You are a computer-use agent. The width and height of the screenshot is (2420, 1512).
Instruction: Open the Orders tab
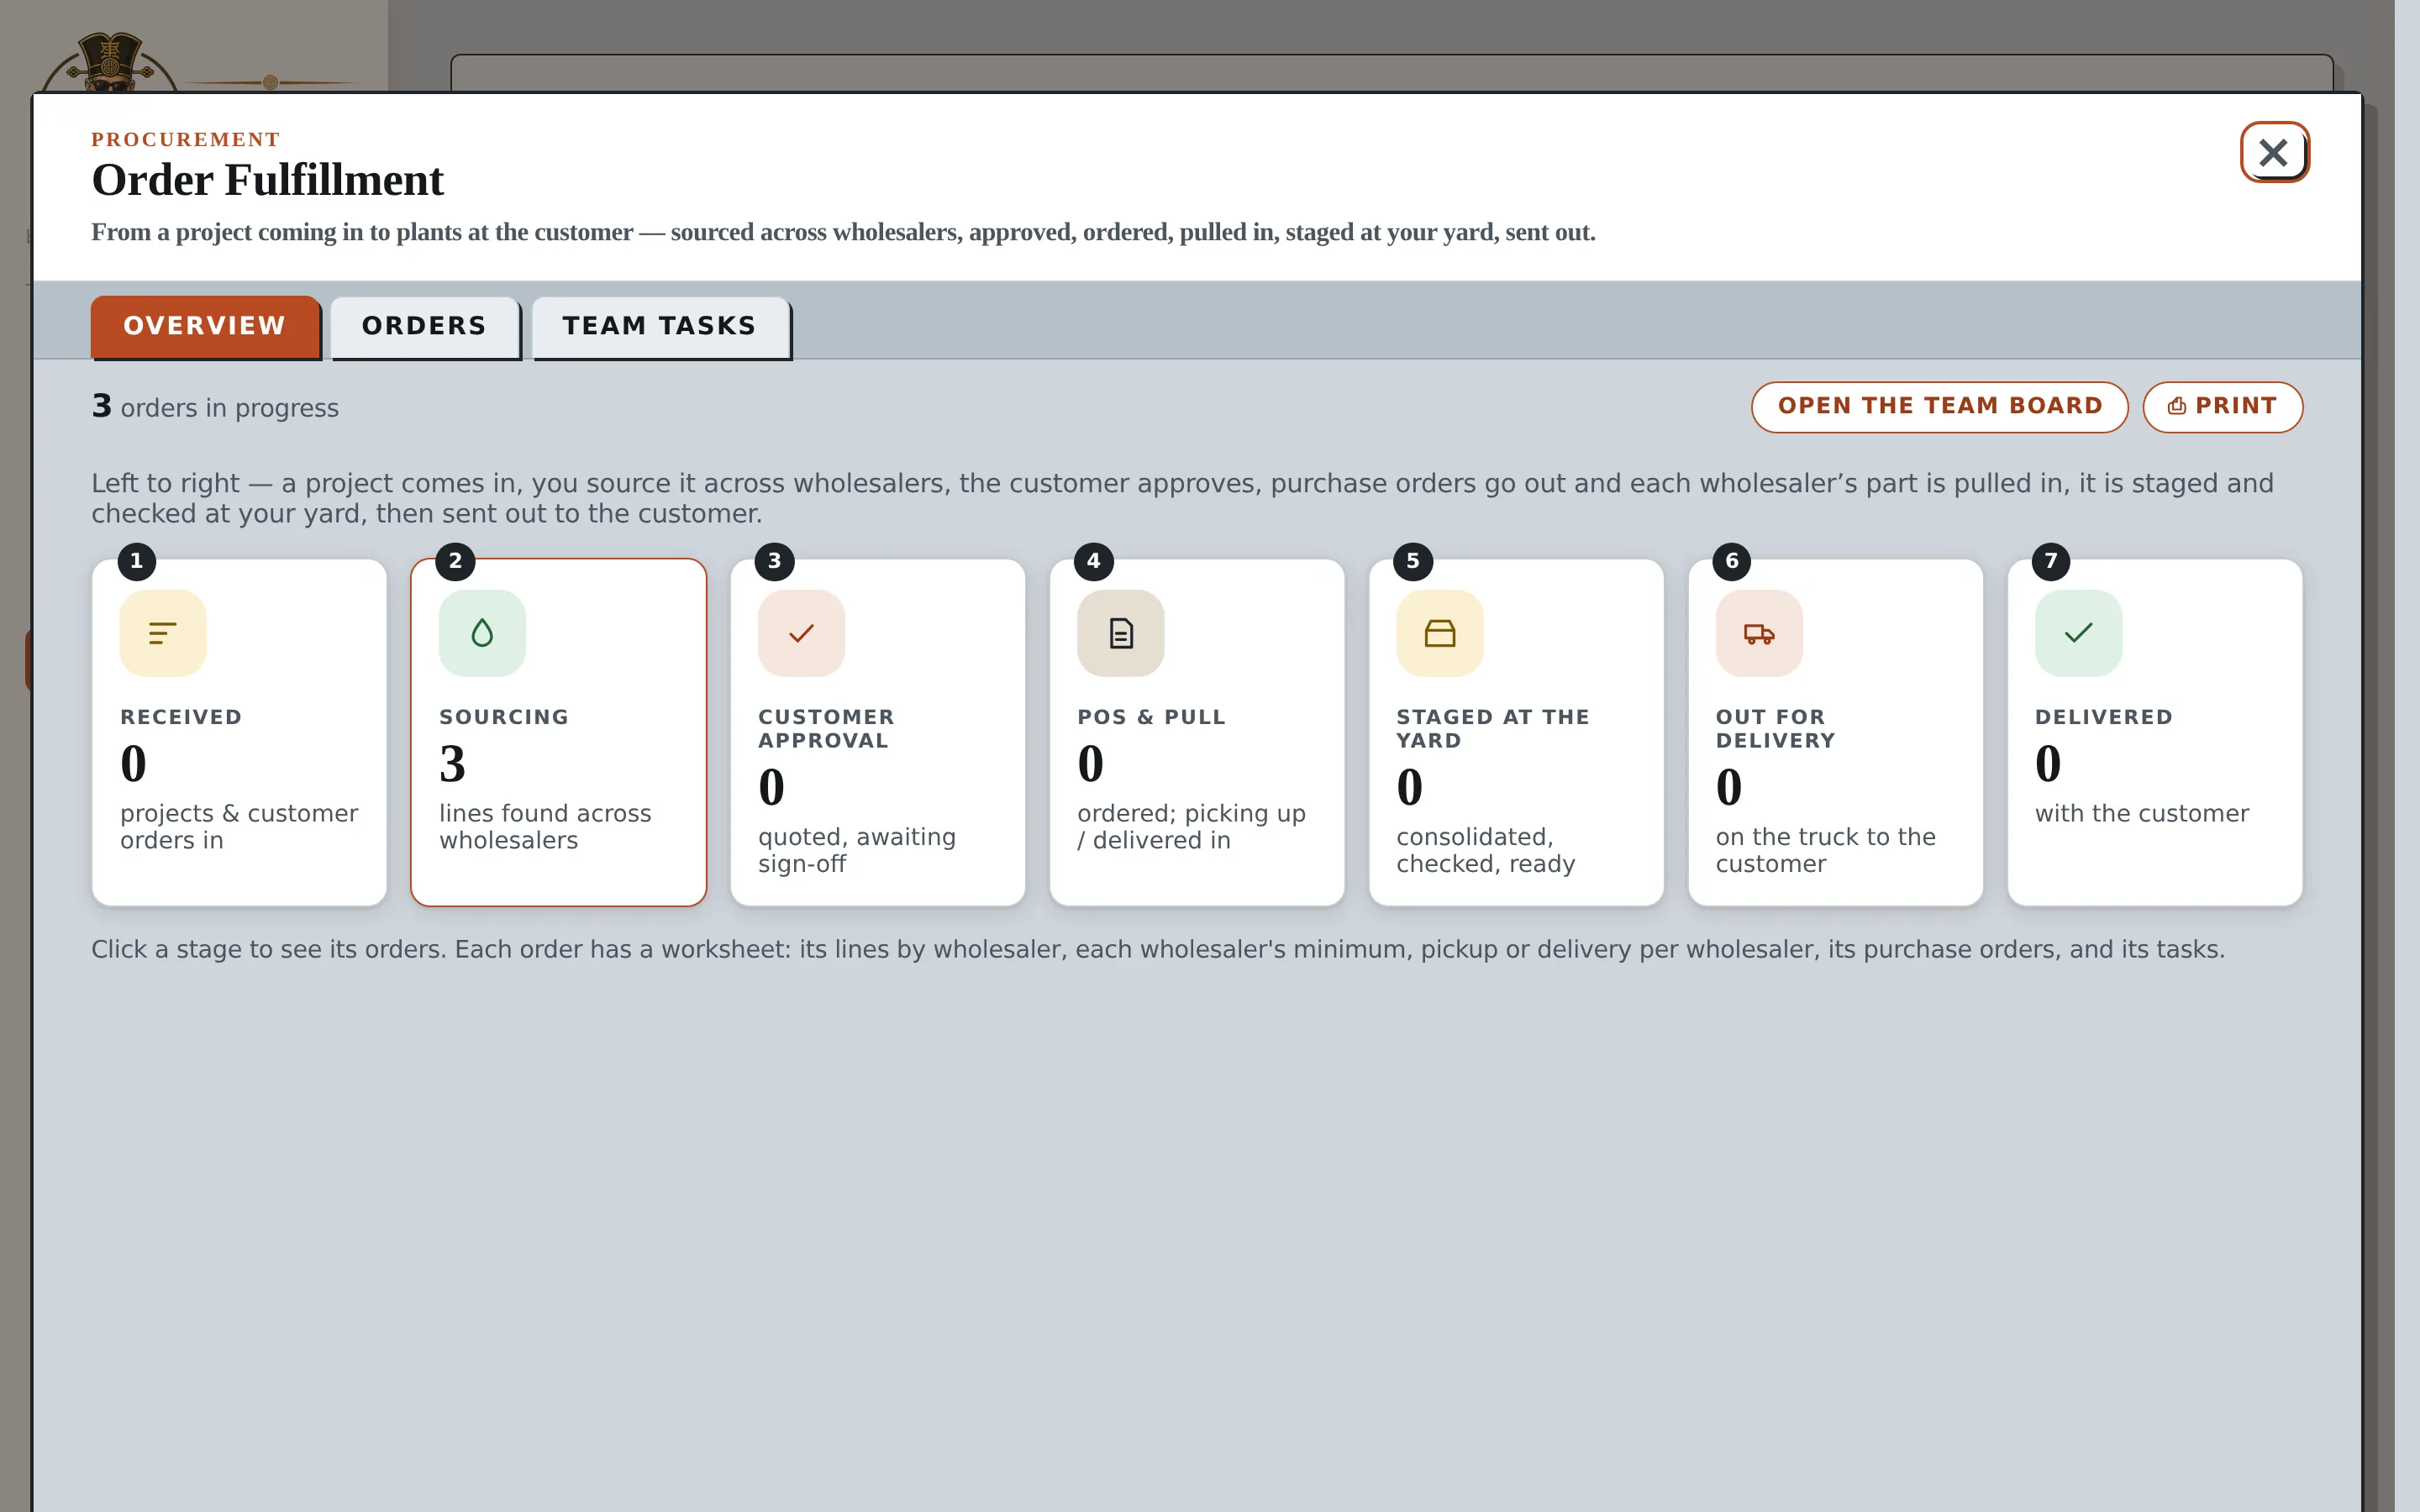coord(424,326)
